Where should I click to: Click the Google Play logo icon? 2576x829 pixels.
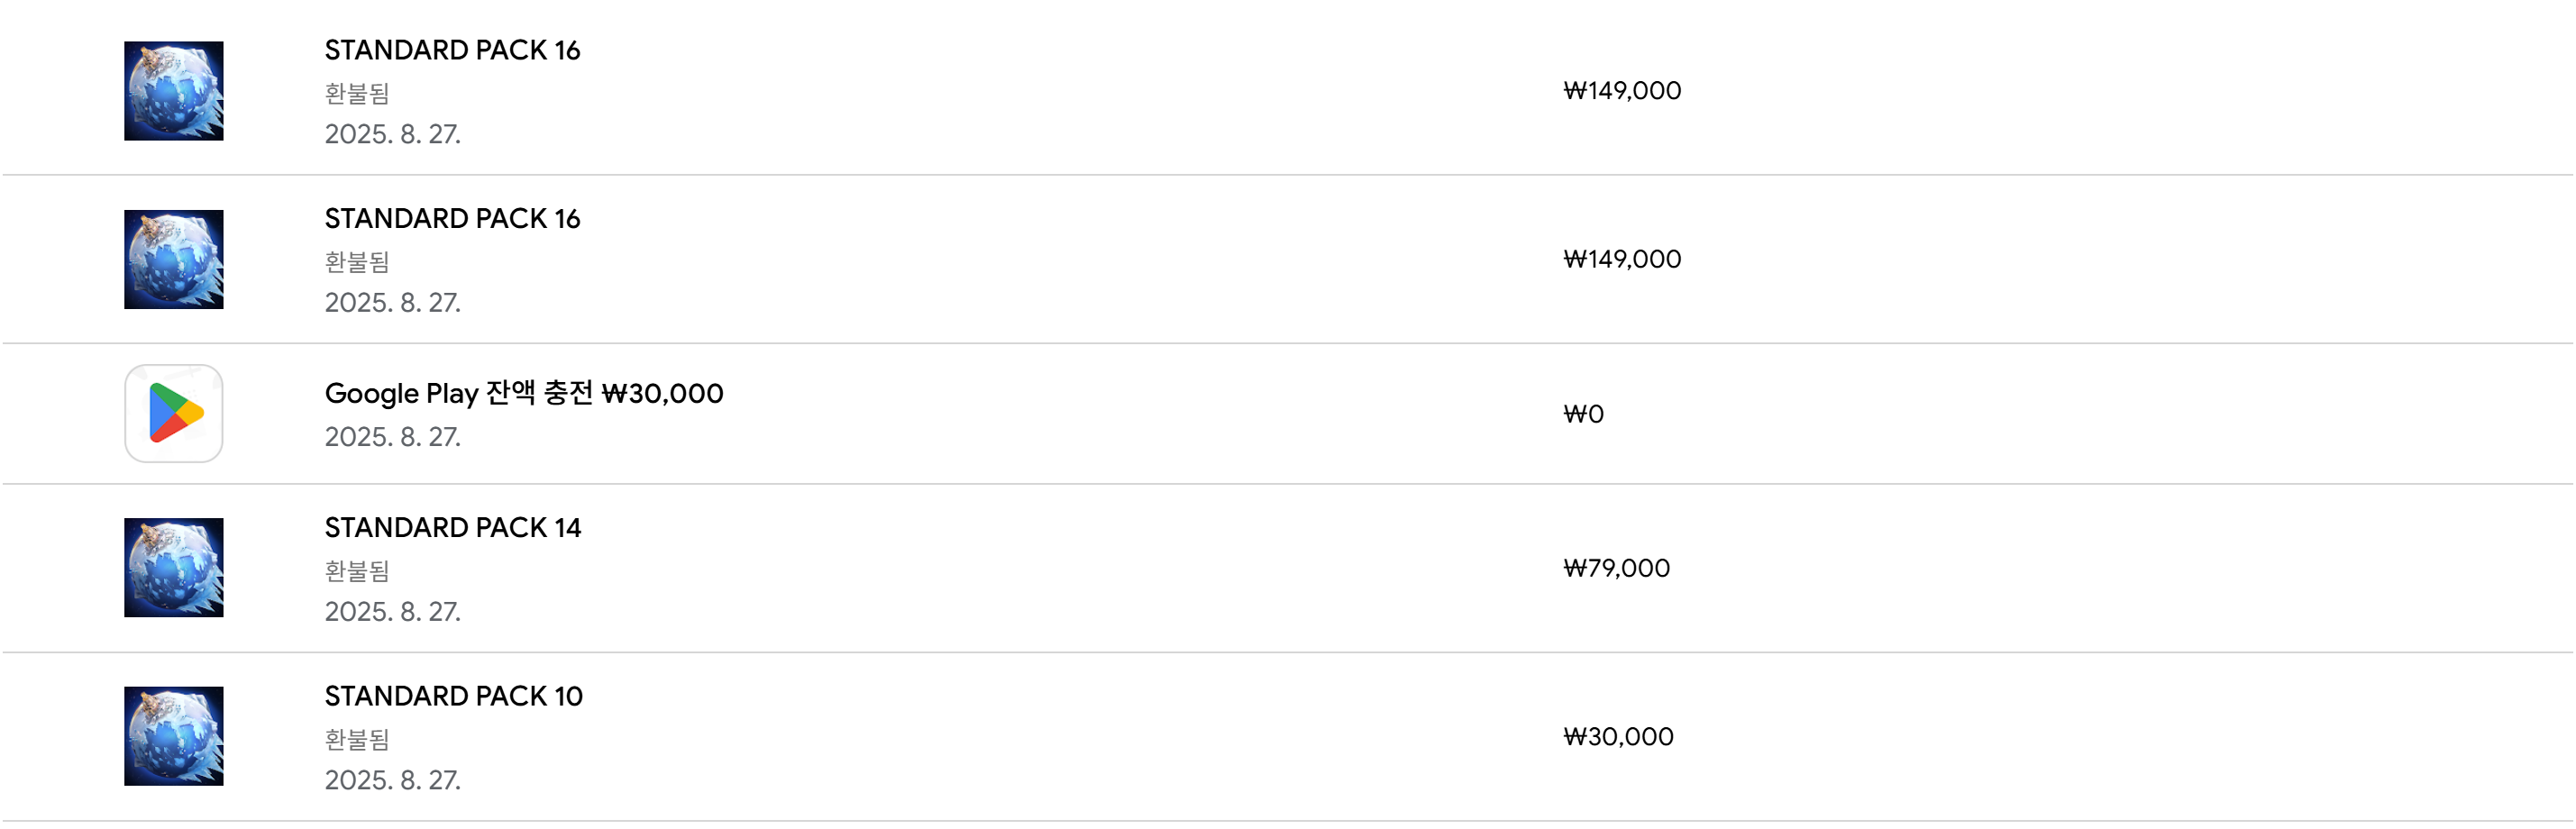click(x=174, y=413)
